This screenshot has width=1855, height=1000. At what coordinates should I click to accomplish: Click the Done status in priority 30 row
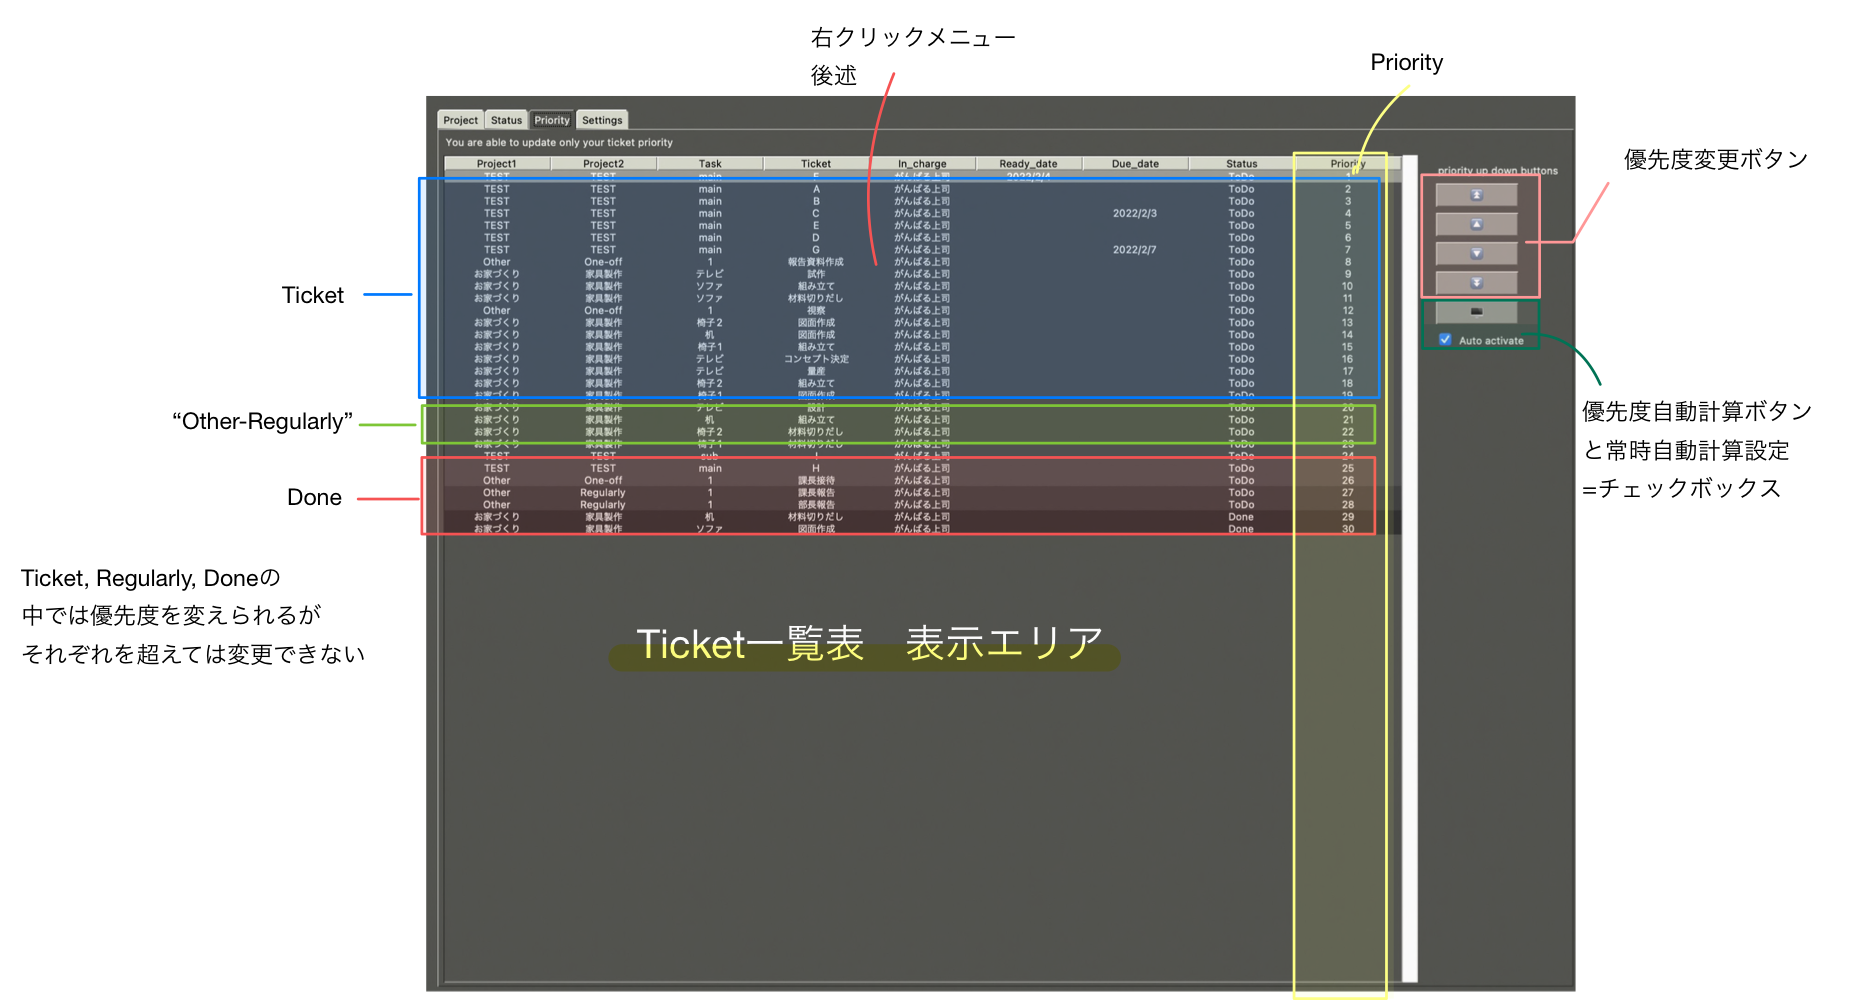point(1241,529)
